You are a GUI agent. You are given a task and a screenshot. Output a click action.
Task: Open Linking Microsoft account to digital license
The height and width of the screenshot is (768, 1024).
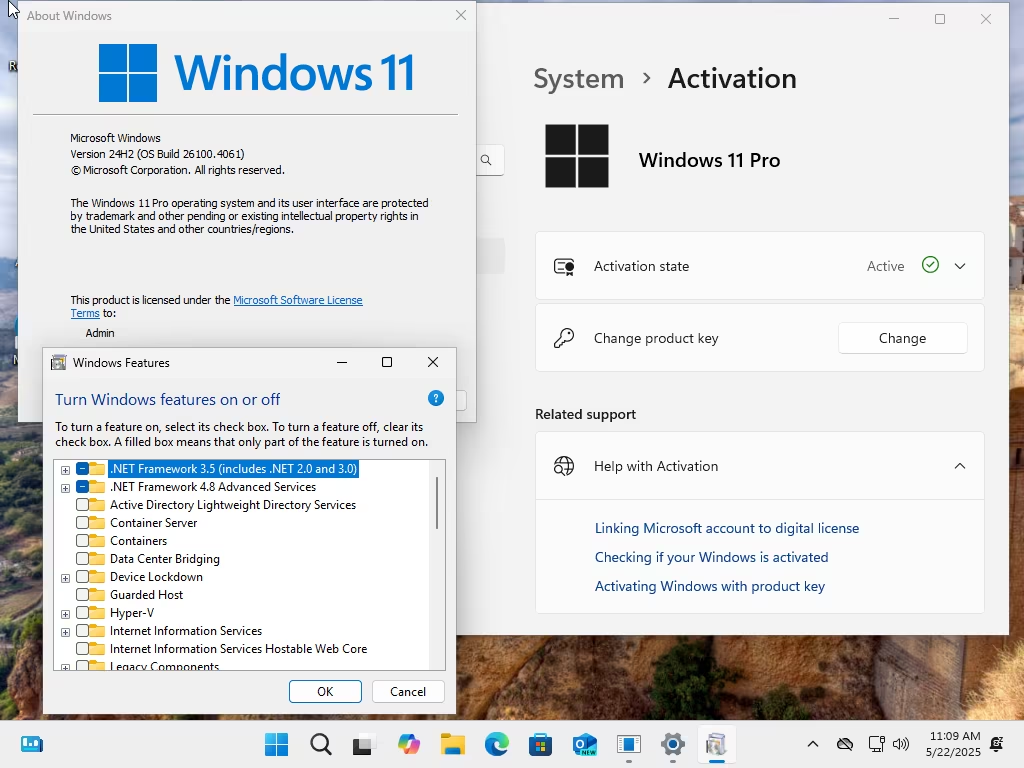pyautogui.click(x=727, y=528)
